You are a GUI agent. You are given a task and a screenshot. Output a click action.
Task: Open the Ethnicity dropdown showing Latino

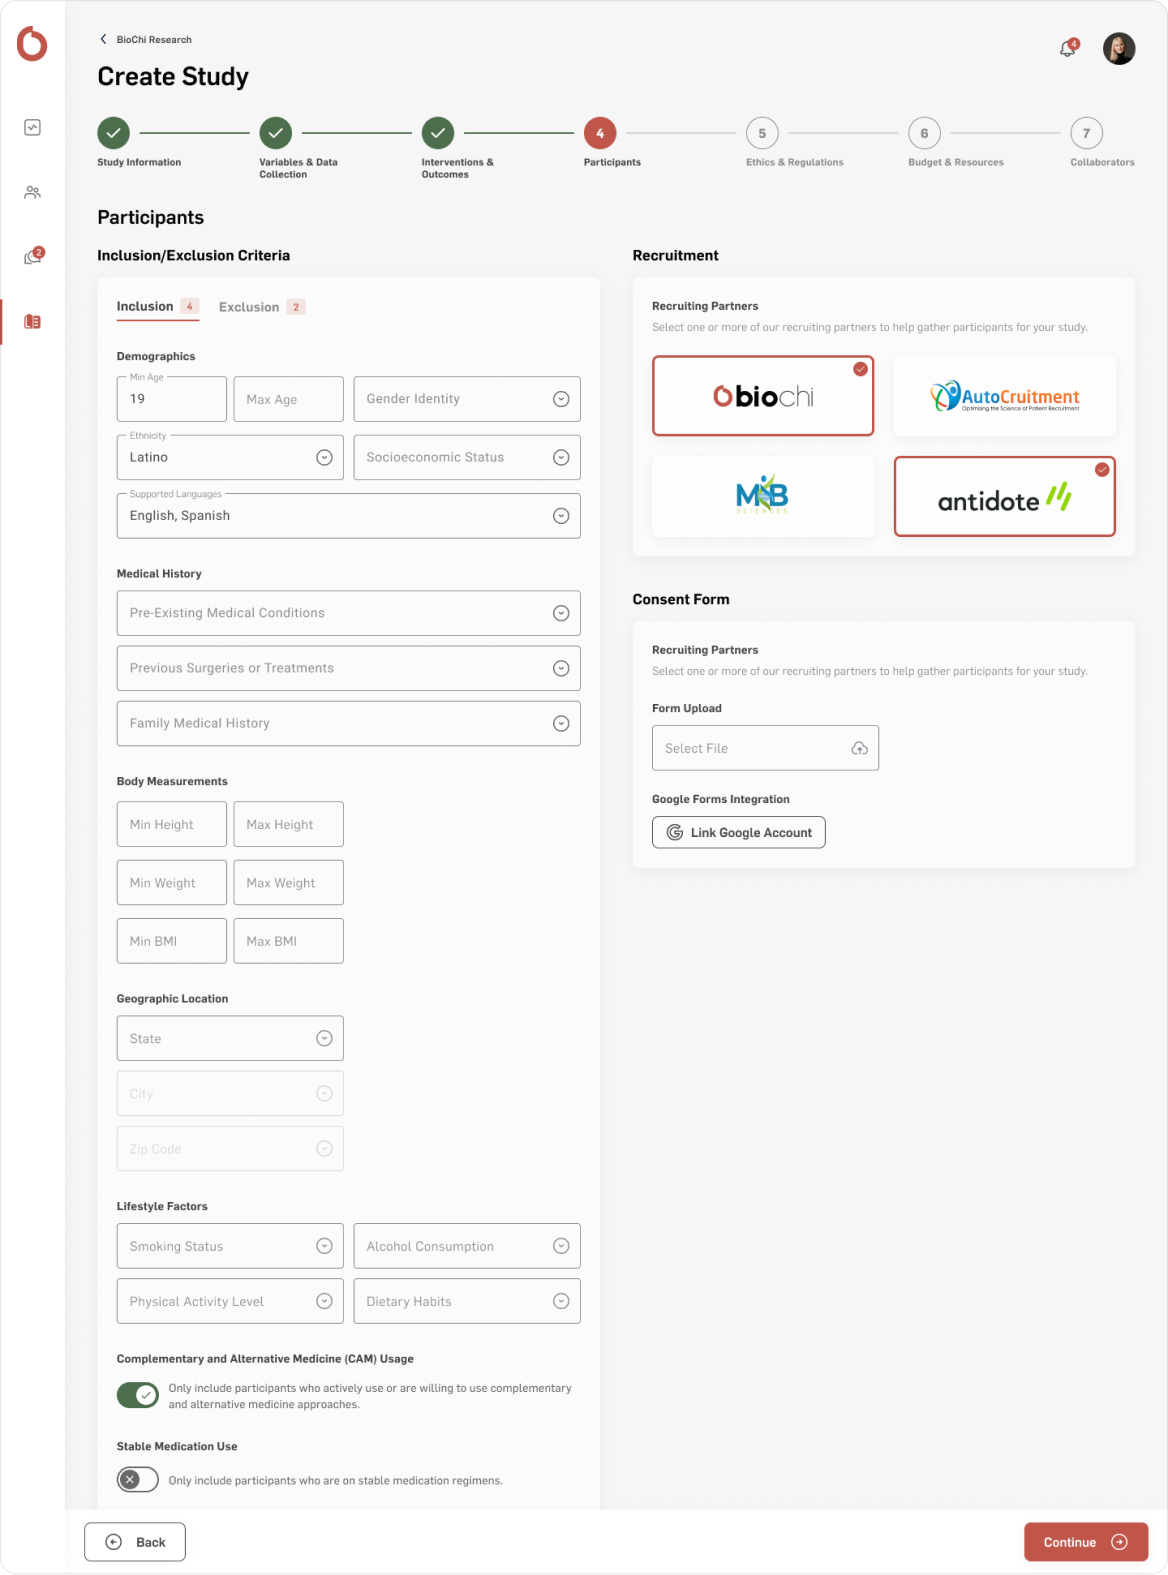click(230, 457)
